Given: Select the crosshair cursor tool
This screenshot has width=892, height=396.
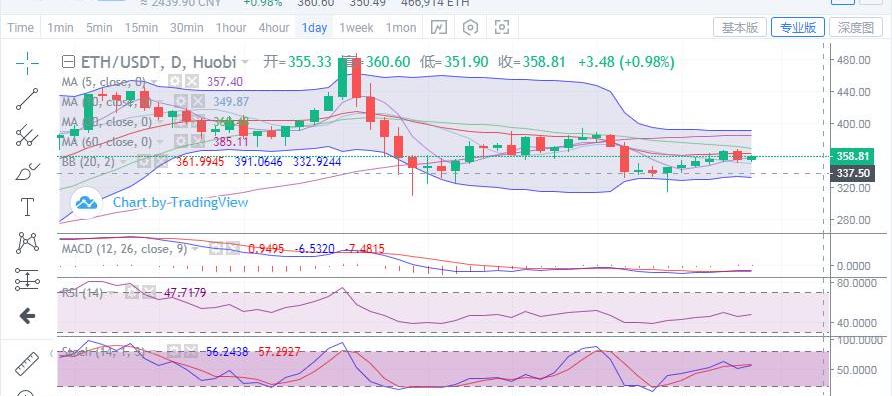Looking at the screenshot, I should pos(27,63).
